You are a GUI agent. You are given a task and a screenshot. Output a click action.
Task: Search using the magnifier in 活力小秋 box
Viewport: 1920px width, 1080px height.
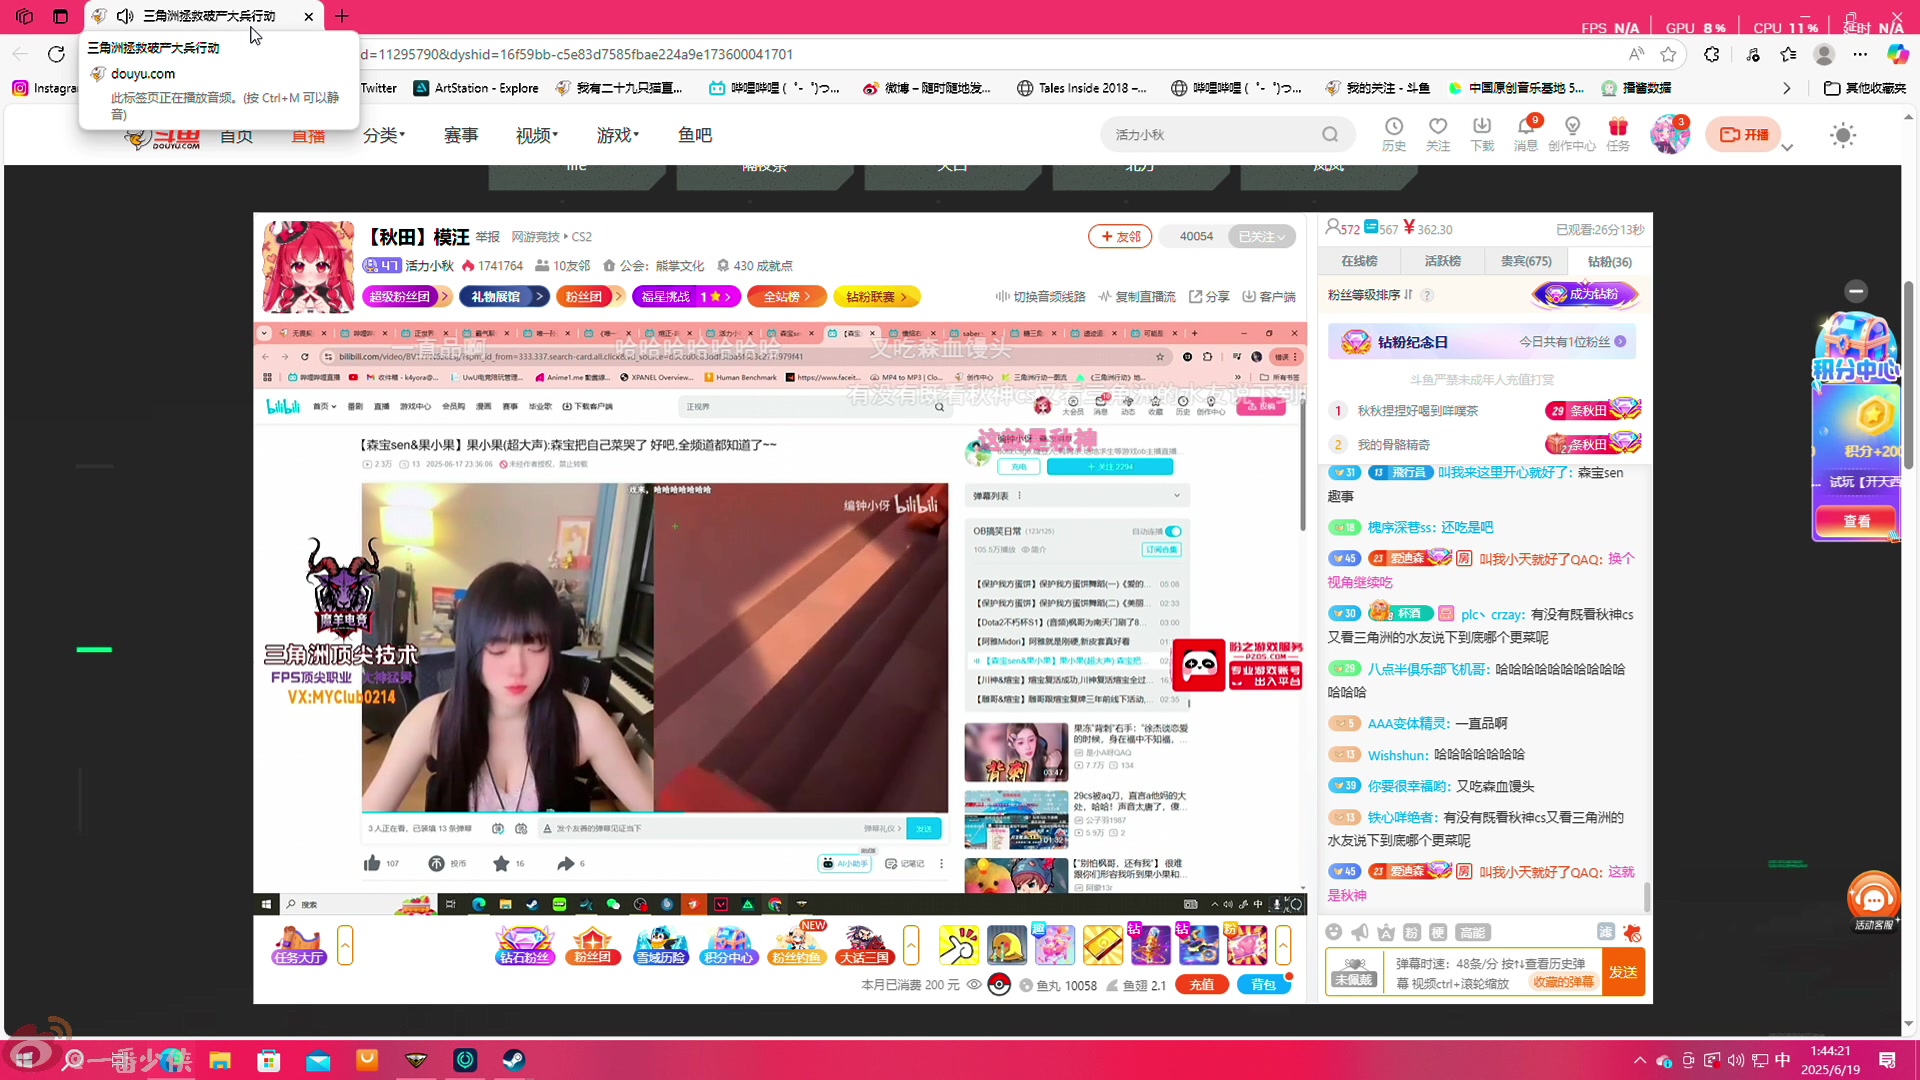1330,134
